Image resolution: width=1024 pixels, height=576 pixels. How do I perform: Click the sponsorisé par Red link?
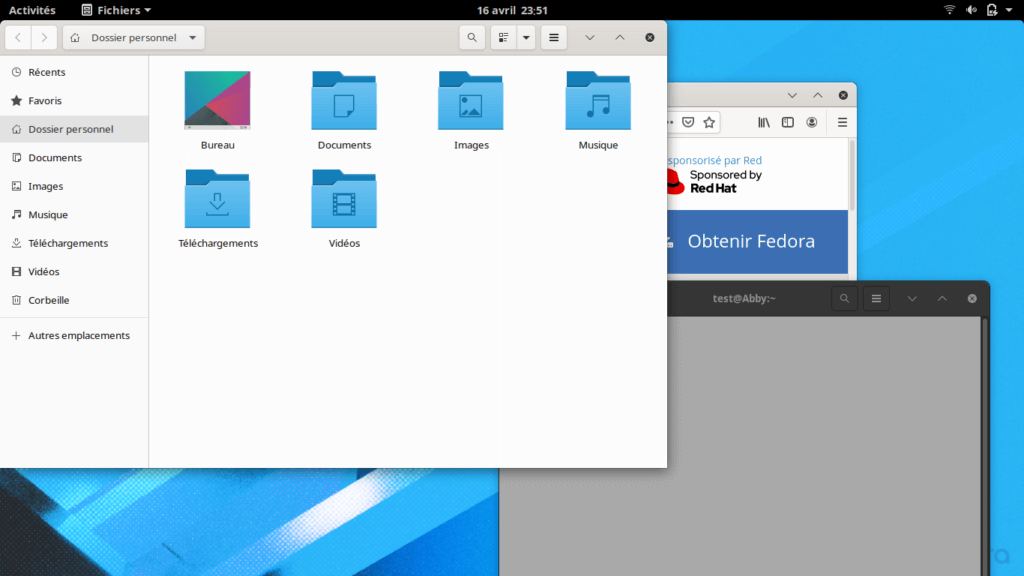(x=714, y=160)
